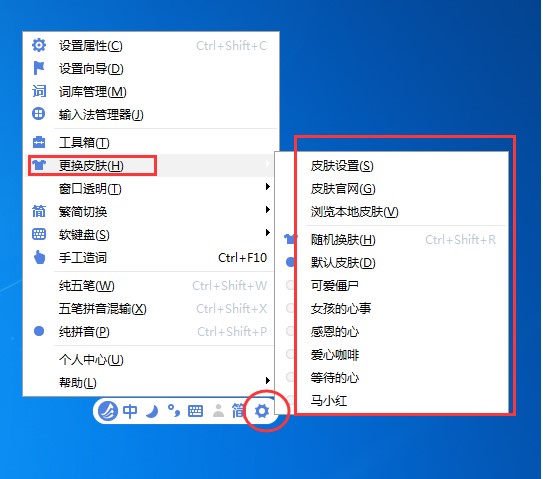The height and width of the screenshot is (479, 543).
Task: Click the person account icon on IME bar
Action: pyautogui.click(x=218, y=411)
